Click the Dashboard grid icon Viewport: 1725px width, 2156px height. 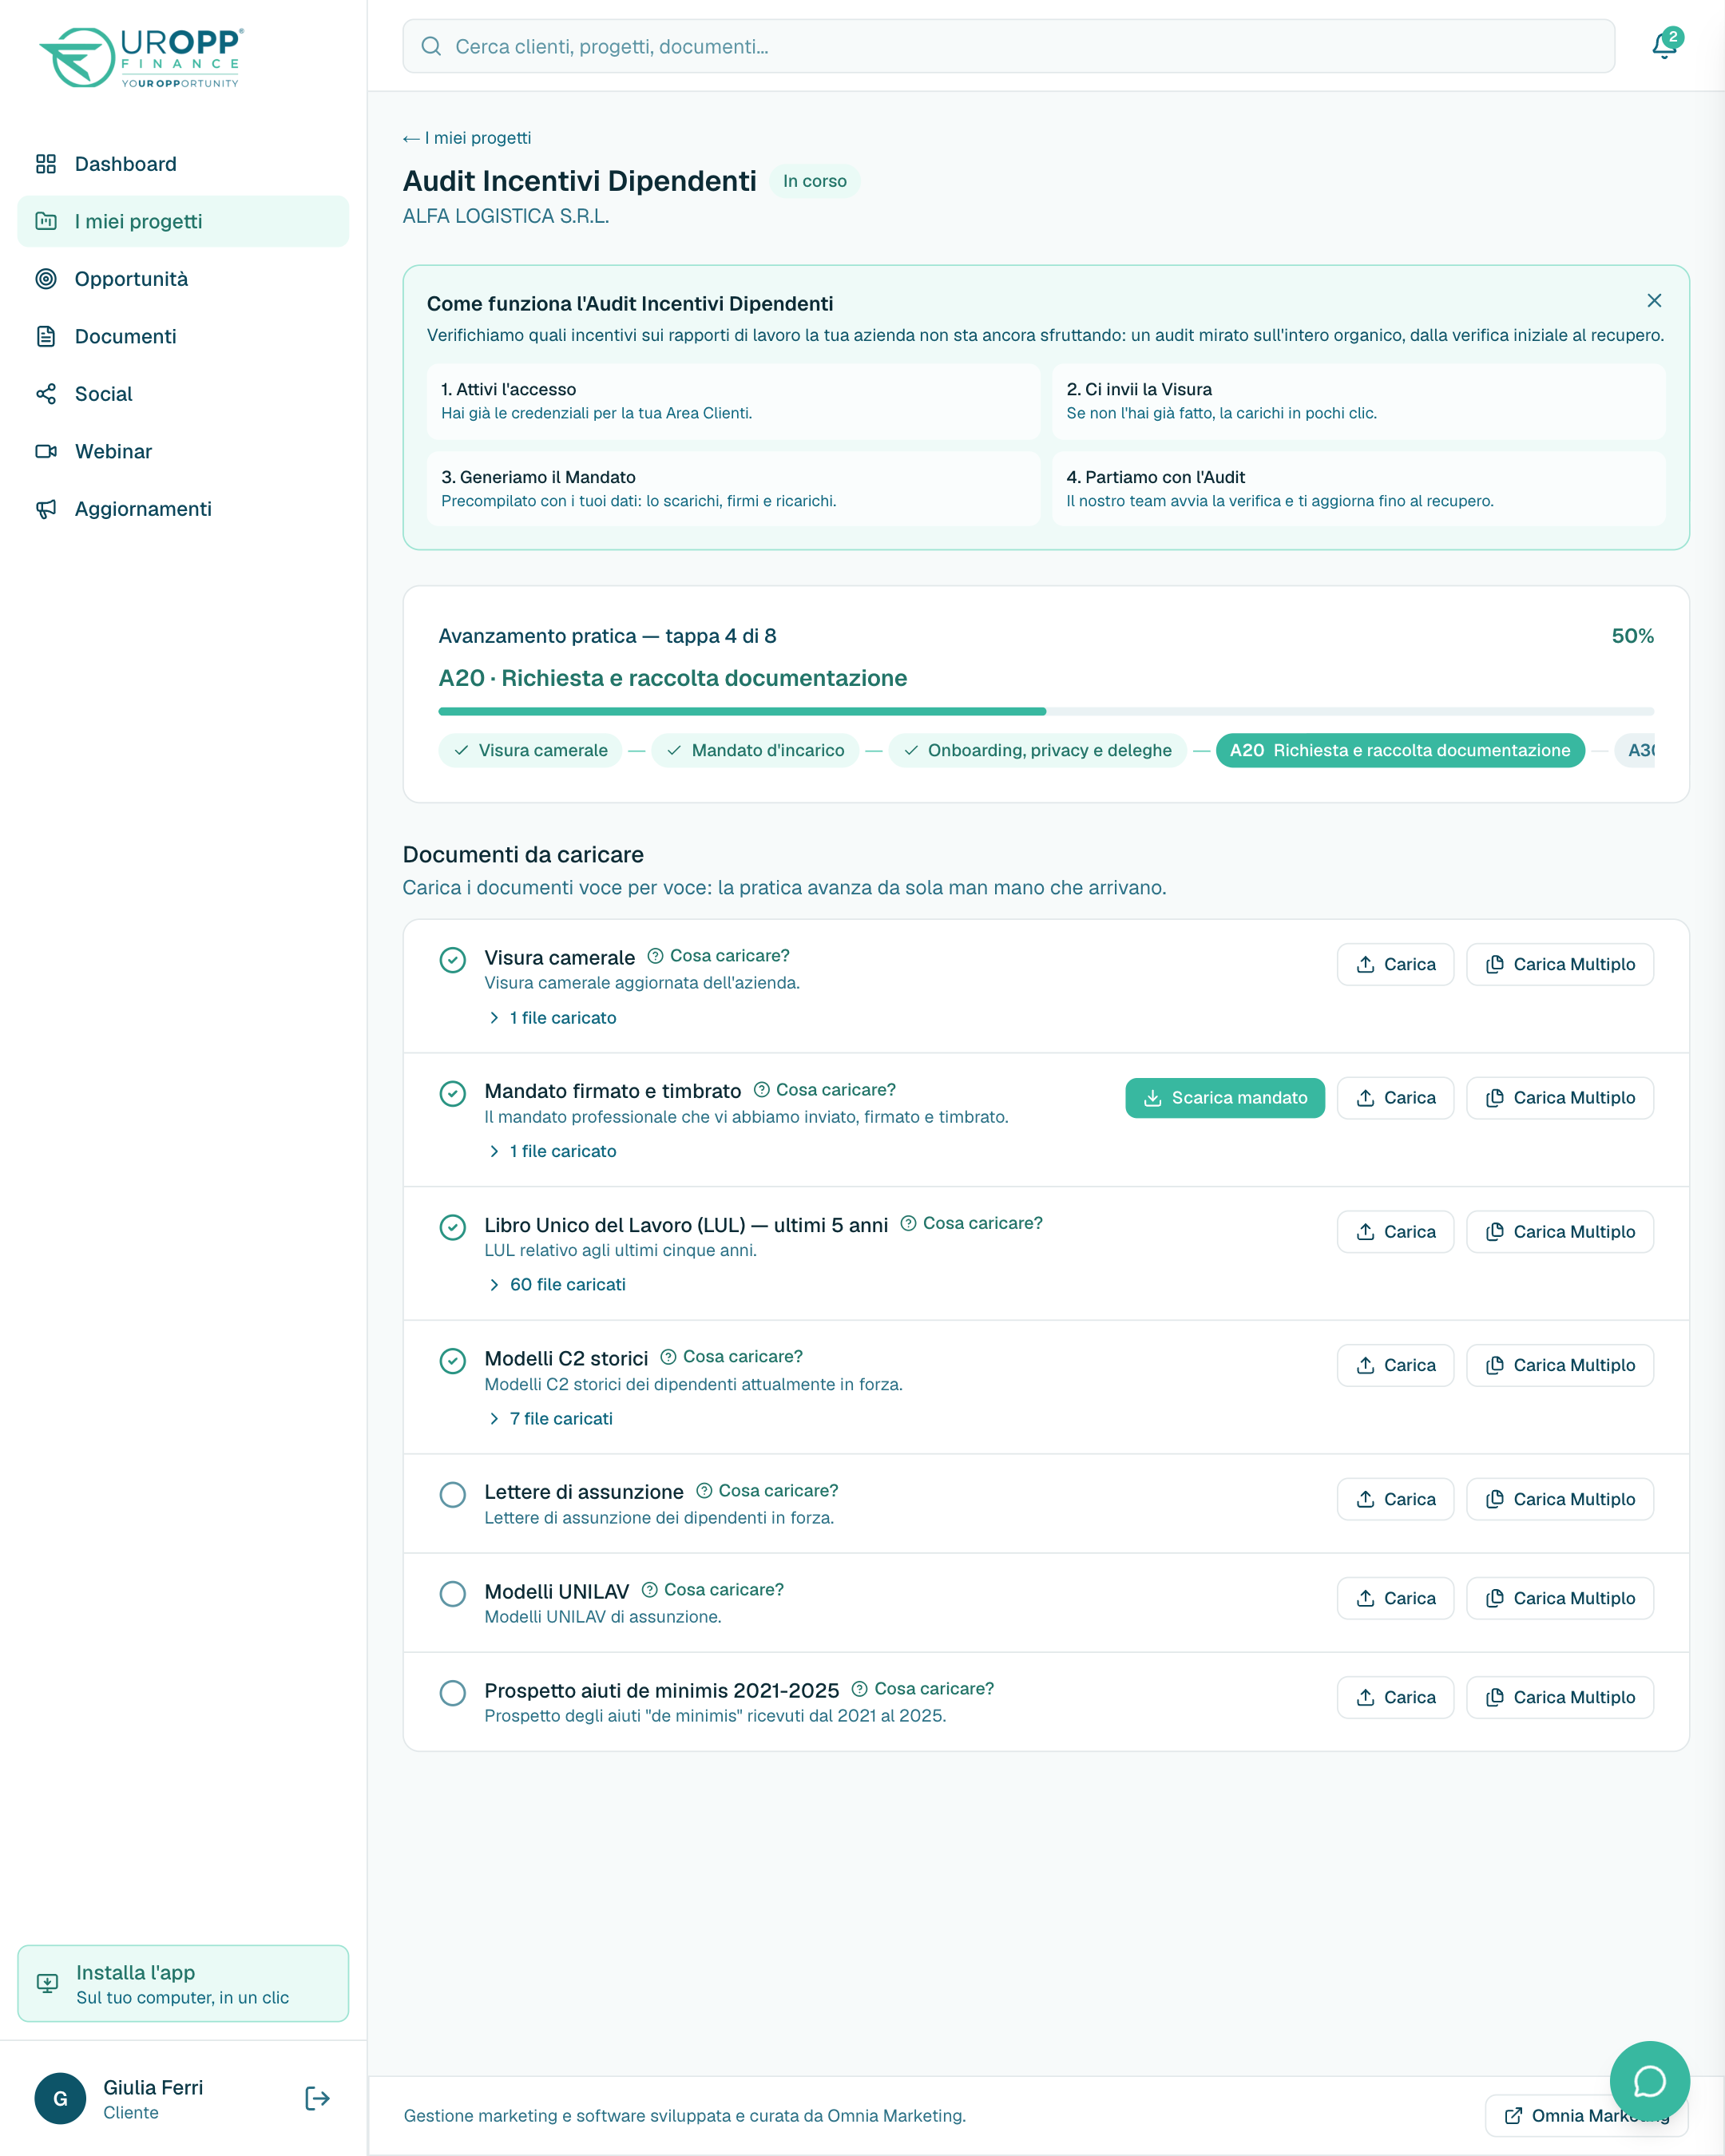pos(46,164)
